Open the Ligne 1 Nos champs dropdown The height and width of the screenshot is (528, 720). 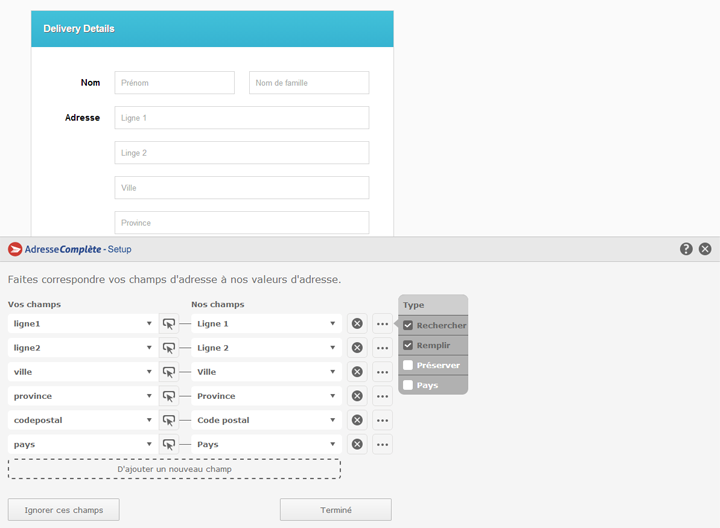(266, 324)
